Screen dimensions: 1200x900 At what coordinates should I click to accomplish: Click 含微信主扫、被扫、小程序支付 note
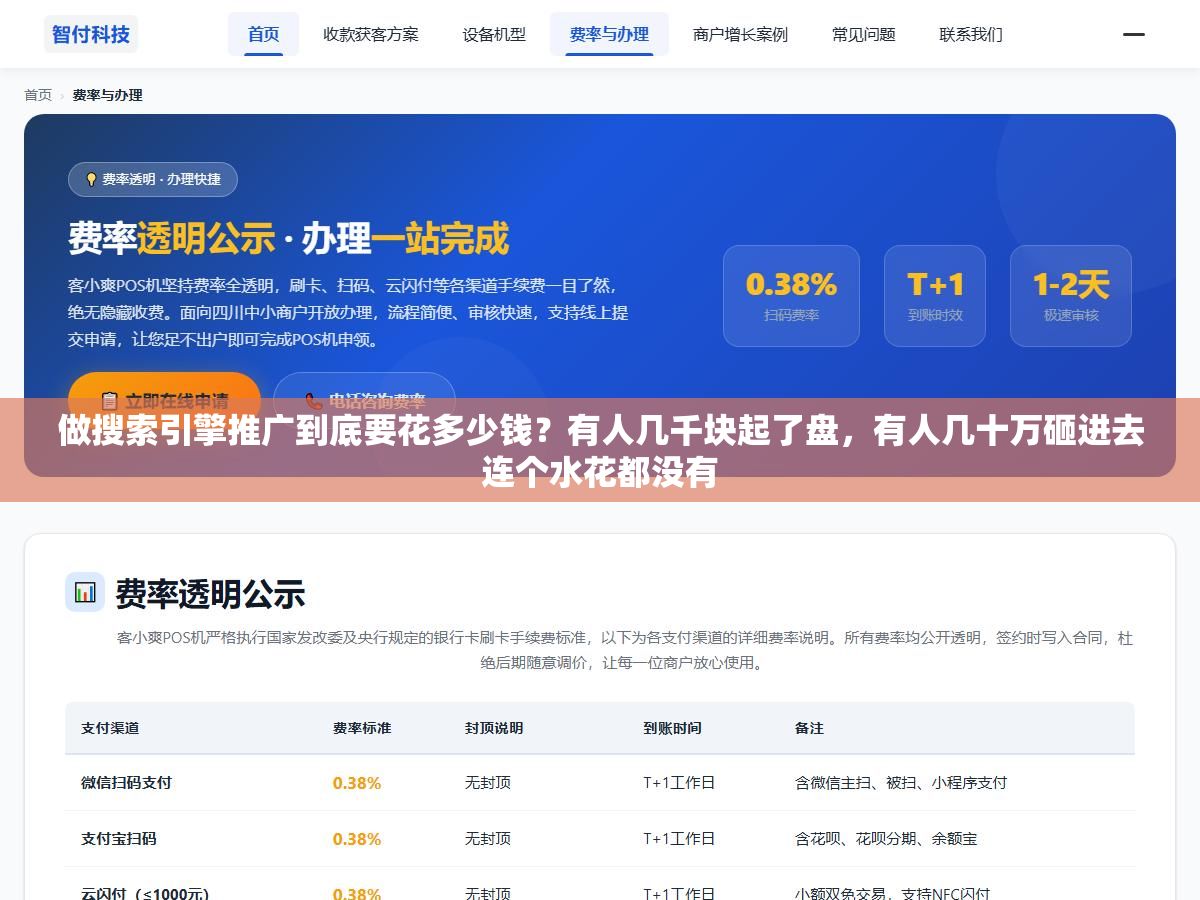click(901, 783)
